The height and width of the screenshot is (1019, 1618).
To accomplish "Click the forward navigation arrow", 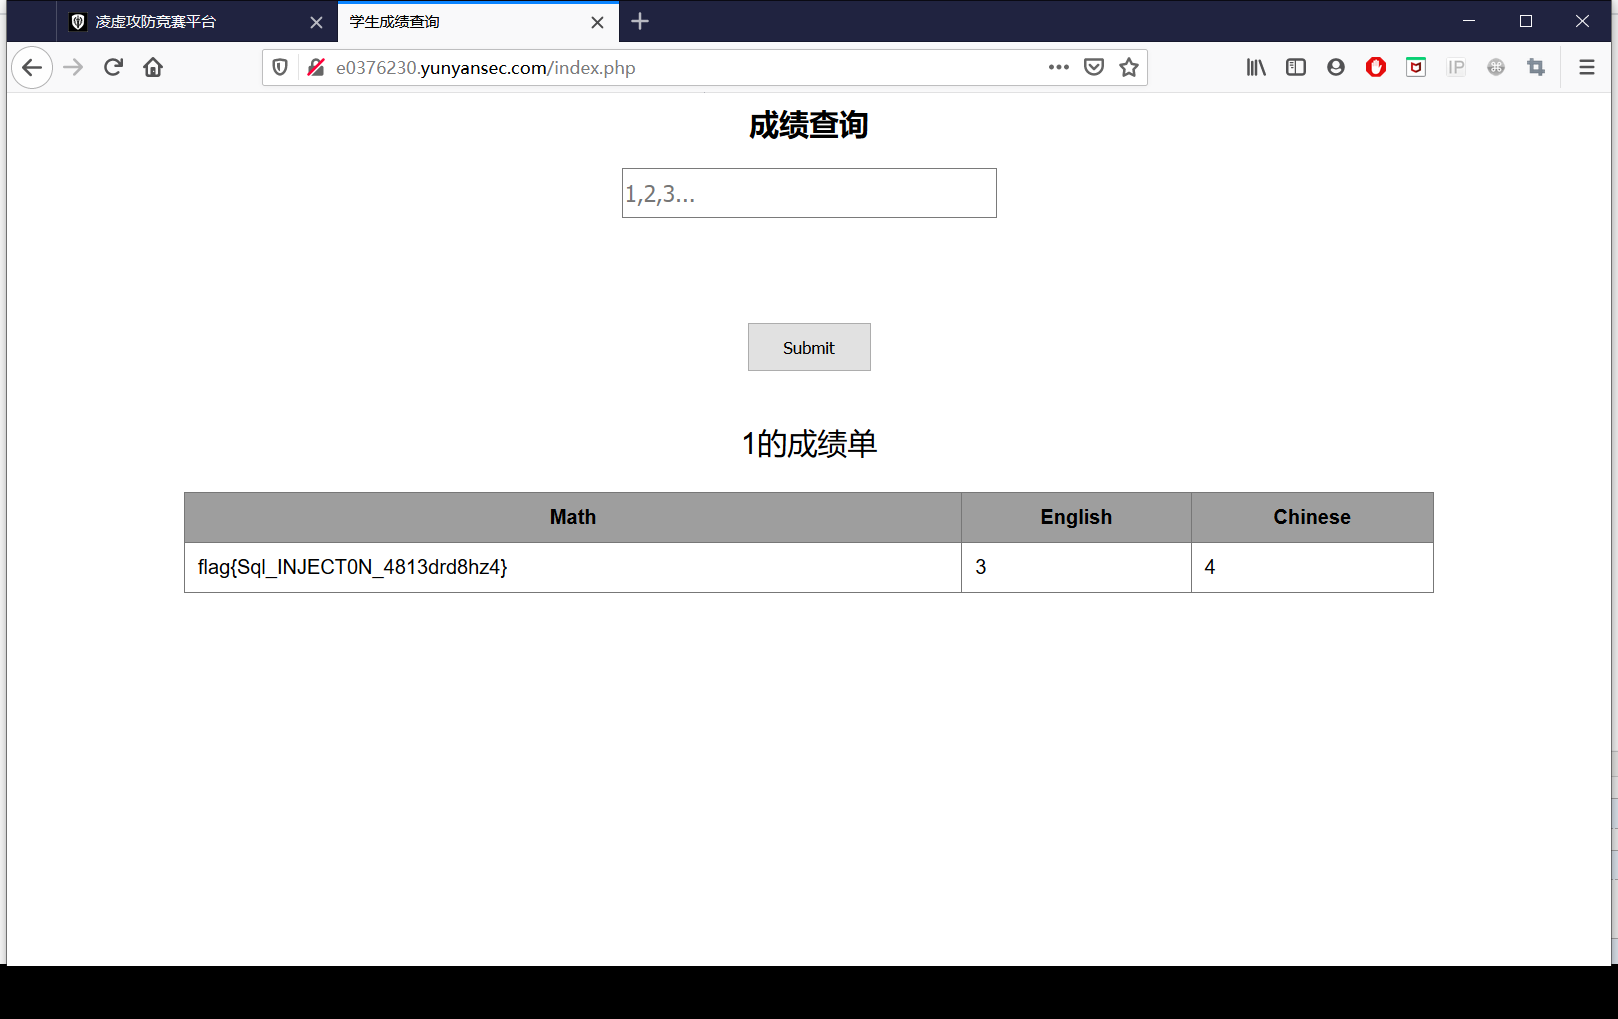I will coord(73,67).
